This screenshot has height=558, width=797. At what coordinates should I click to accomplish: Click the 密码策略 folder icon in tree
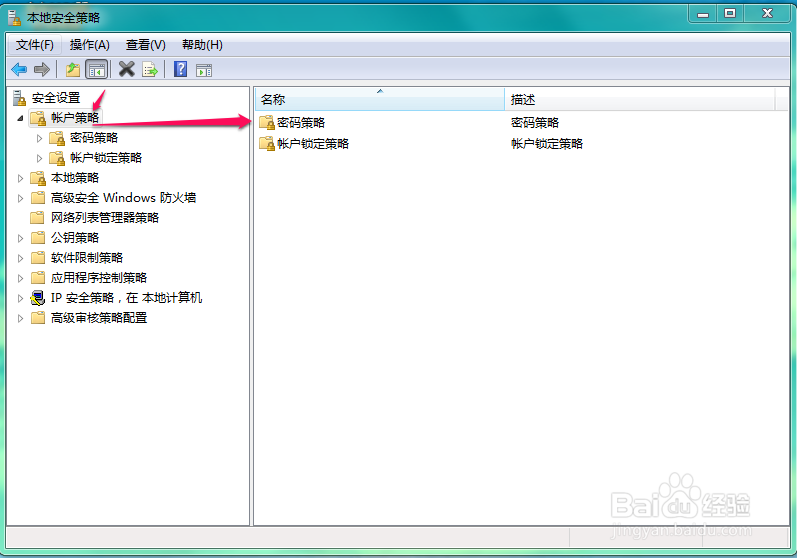click(x=57, y=138)
